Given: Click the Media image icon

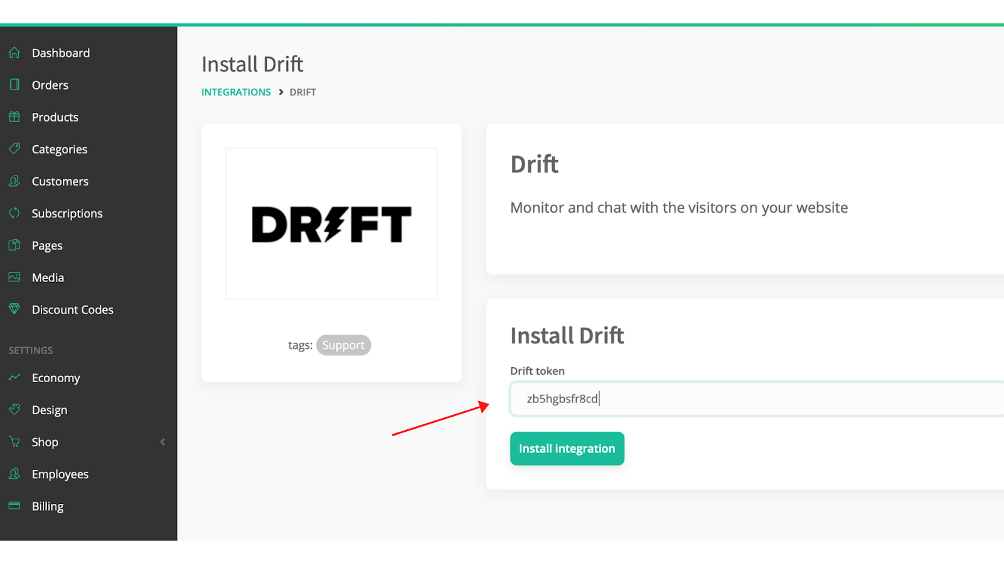Looking at the screenshot, I should tap(14, 277).
